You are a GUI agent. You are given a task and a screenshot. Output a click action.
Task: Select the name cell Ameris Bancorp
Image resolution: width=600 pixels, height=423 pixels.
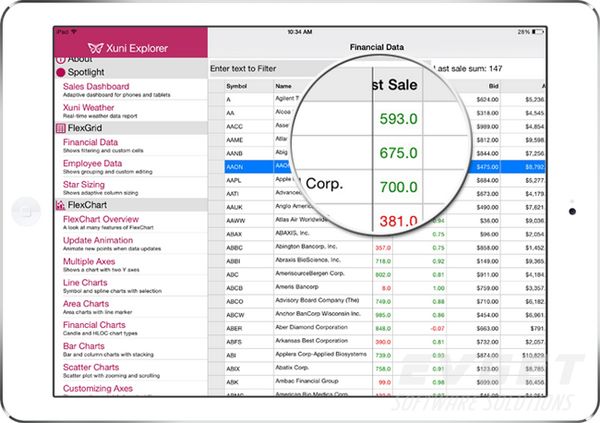coord(323,287)
